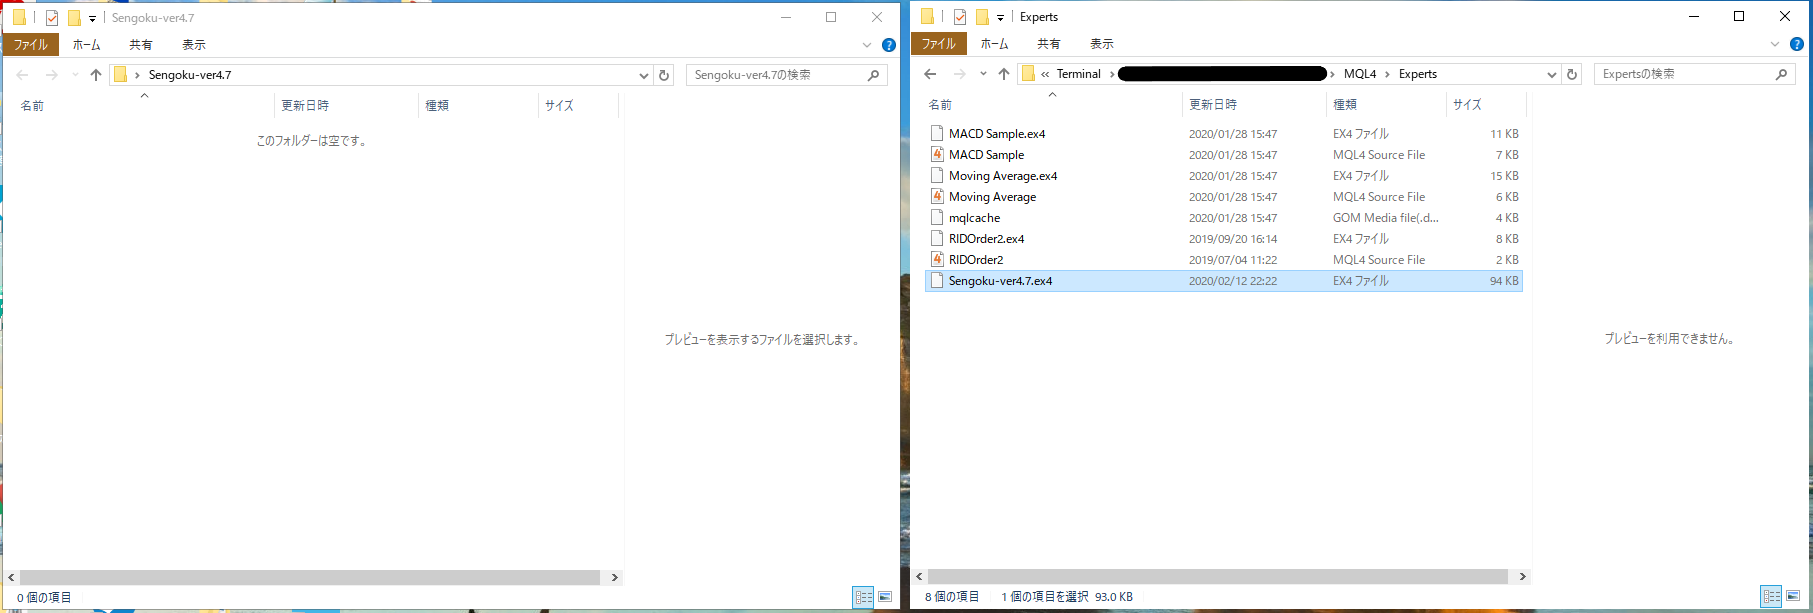The height and width of the screenshot is (613, 1813).
Task: Refresh the Sengoku-ver4.7 folder view
Action: 664,75
